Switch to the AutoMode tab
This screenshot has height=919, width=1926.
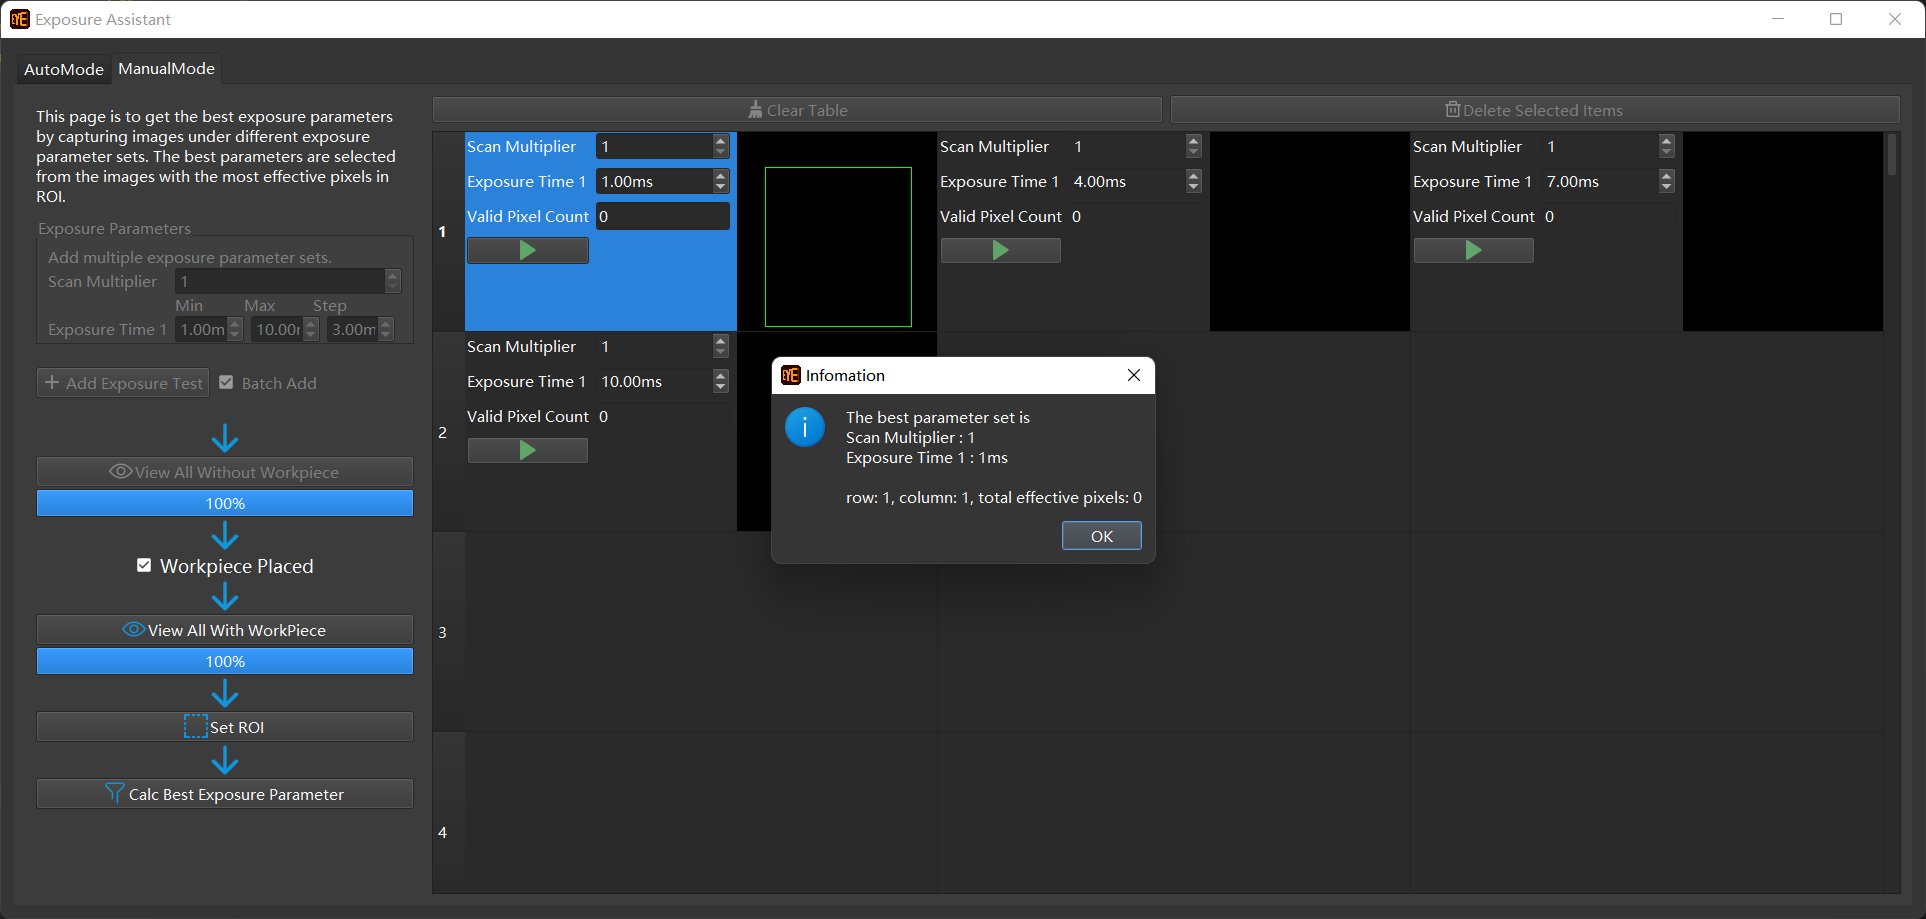point(63,69)
